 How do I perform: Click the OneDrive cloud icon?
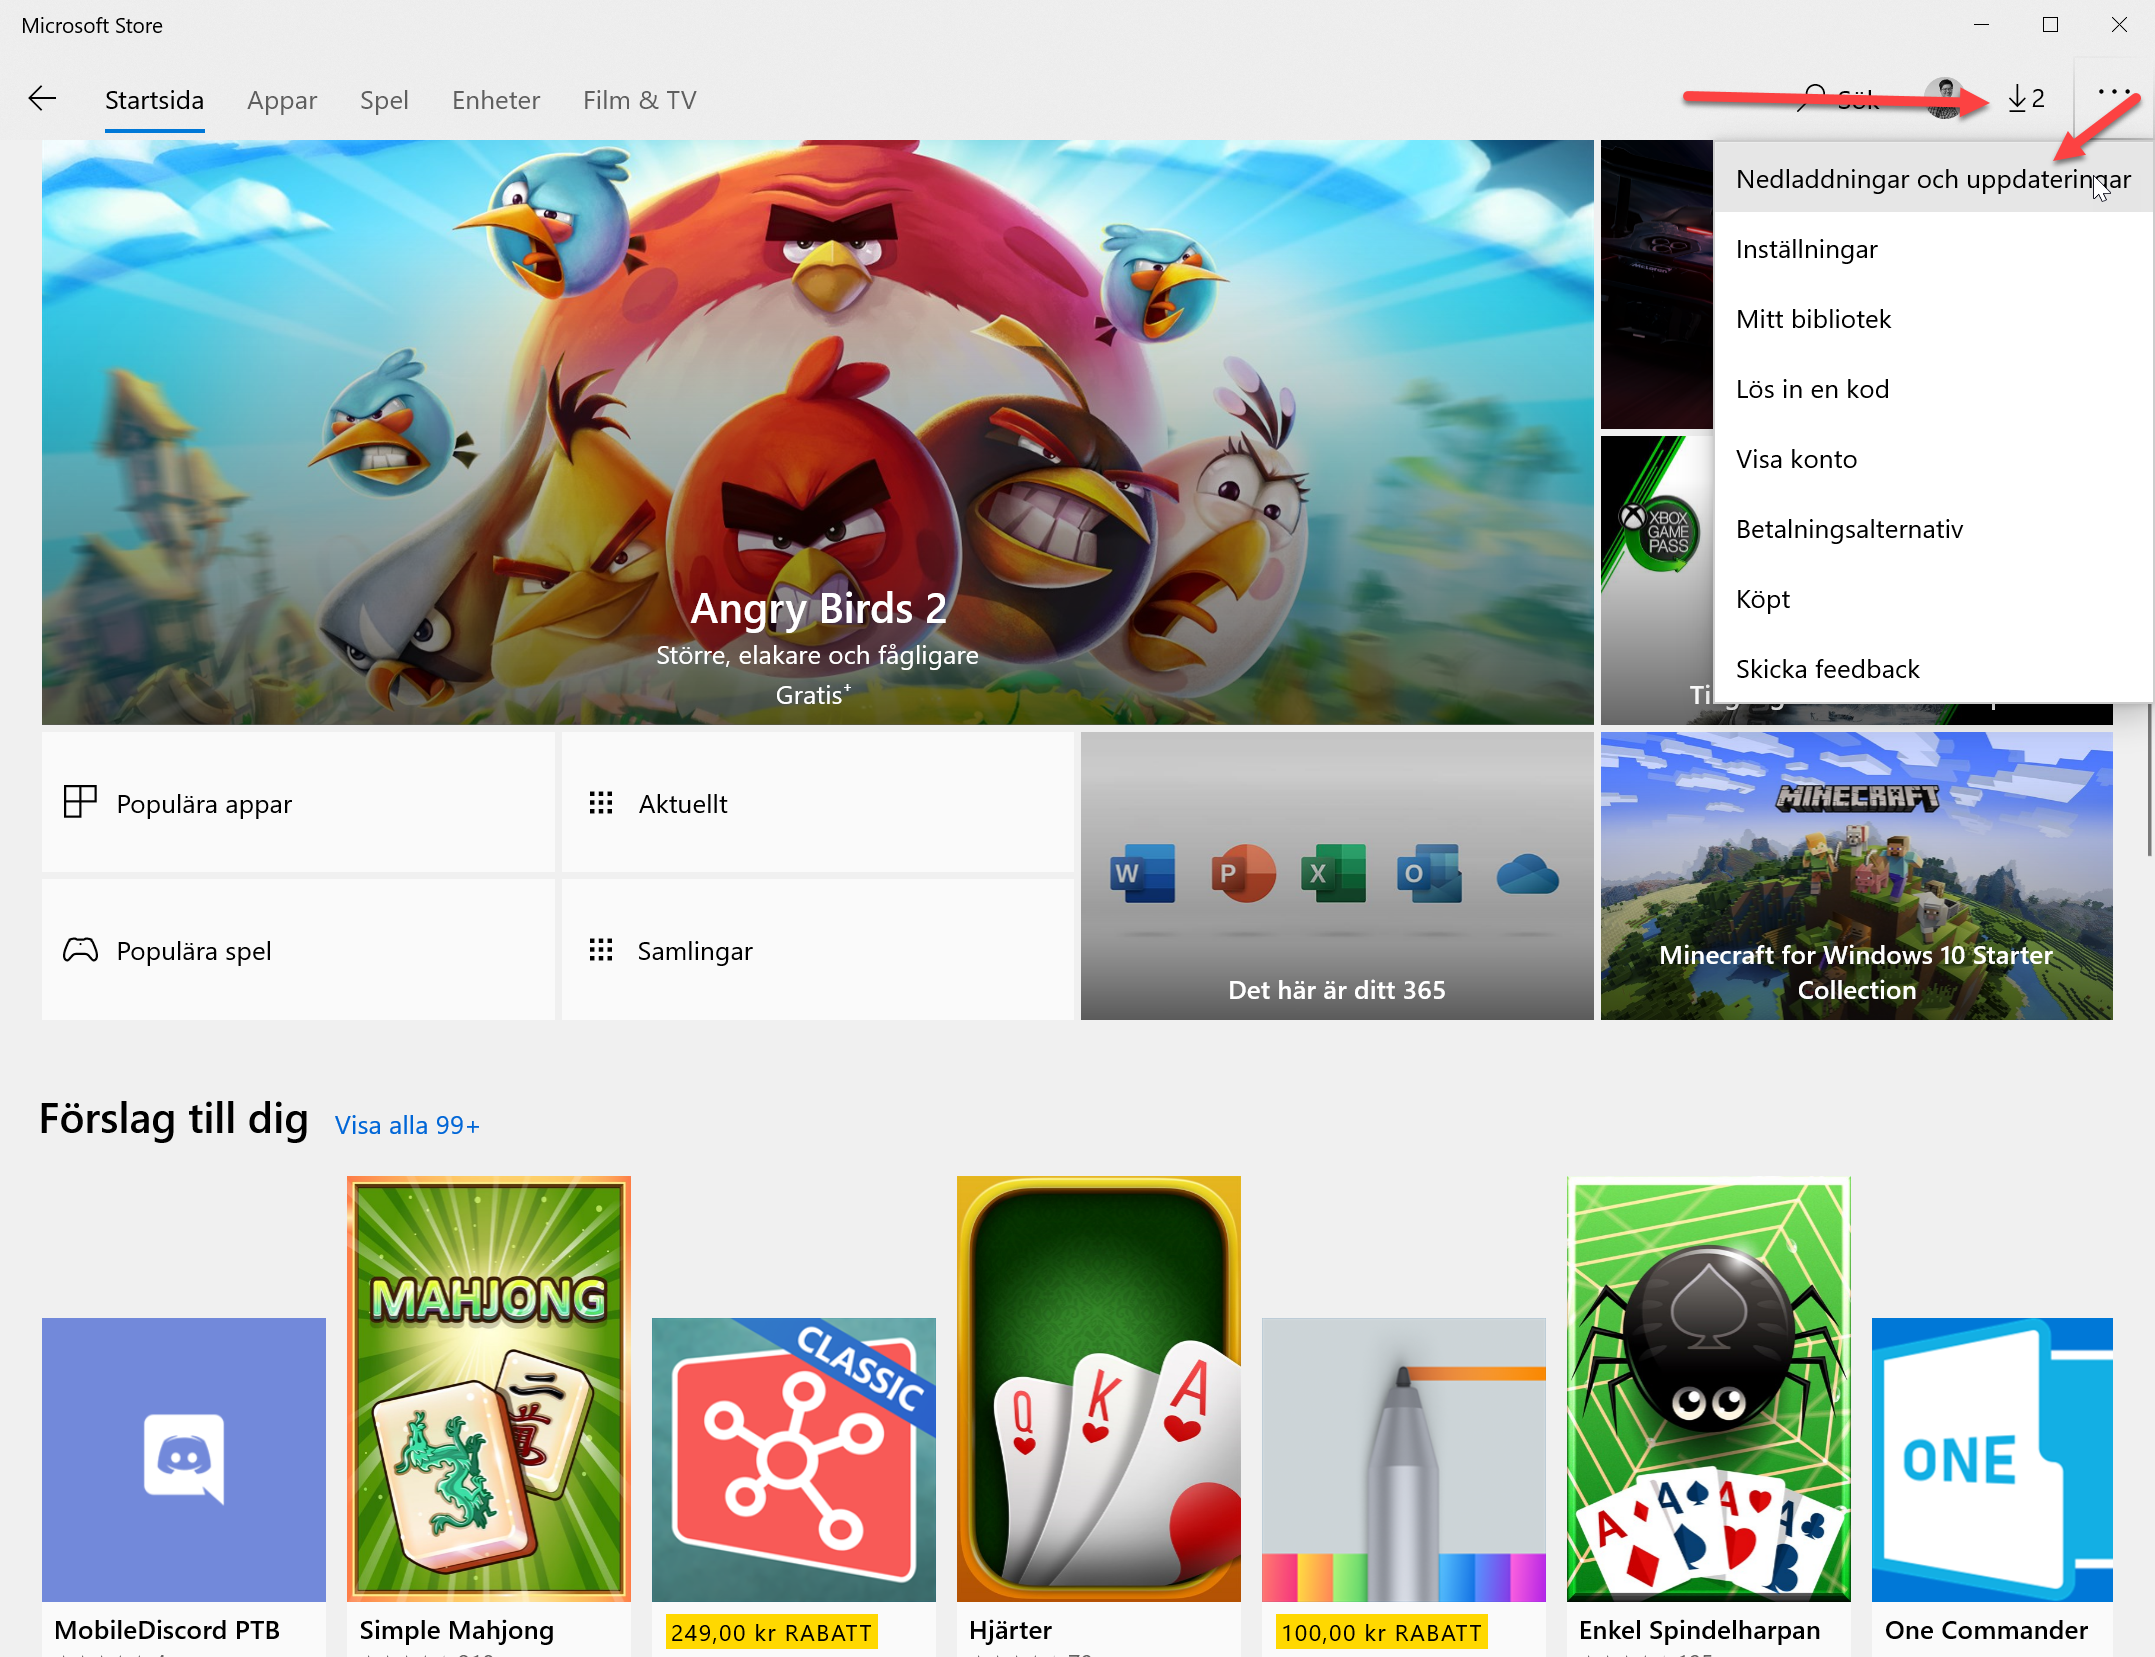tap(1527, 875)
